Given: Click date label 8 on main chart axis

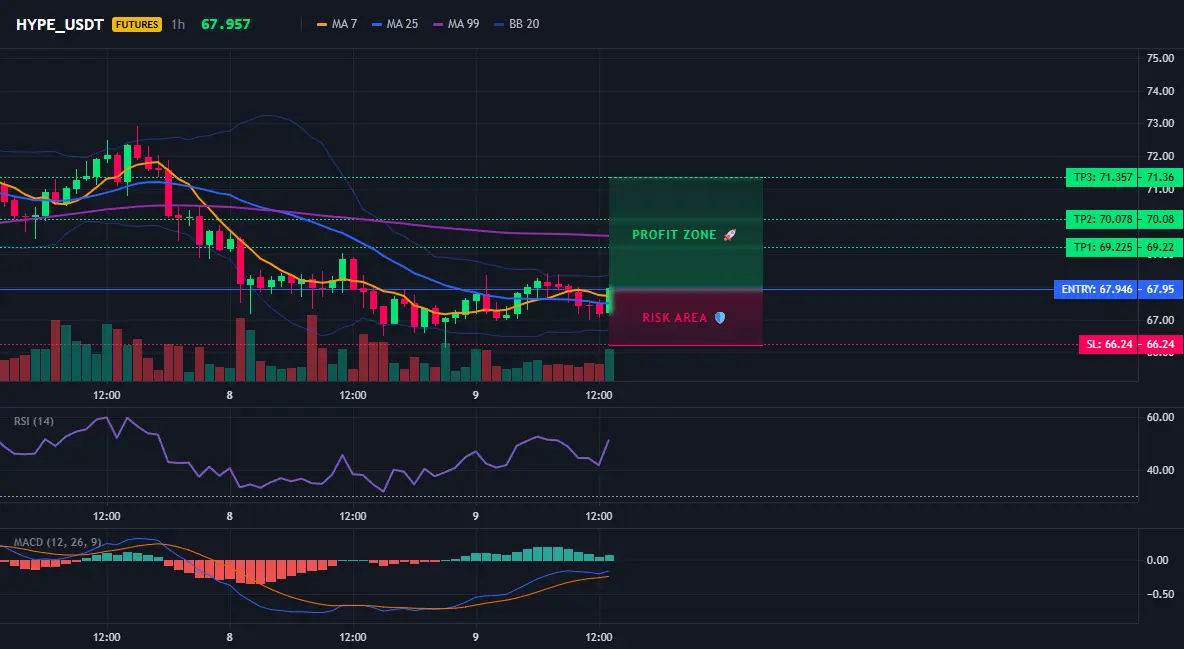Looking at the screenshot, I should [x=230, y=395].
